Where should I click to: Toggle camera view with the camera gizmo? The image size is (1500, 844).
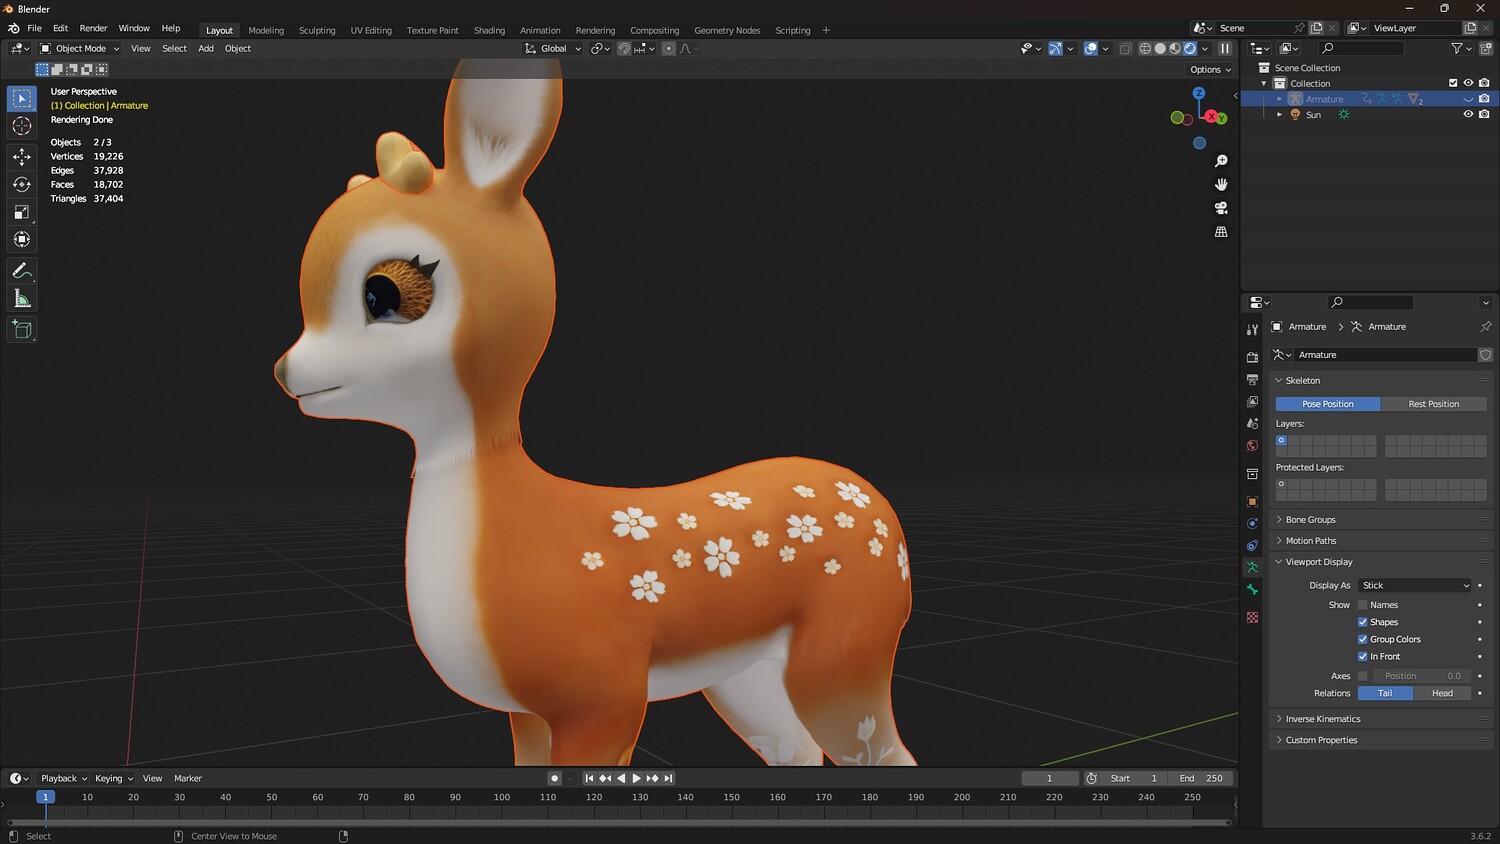point(1221,208)
